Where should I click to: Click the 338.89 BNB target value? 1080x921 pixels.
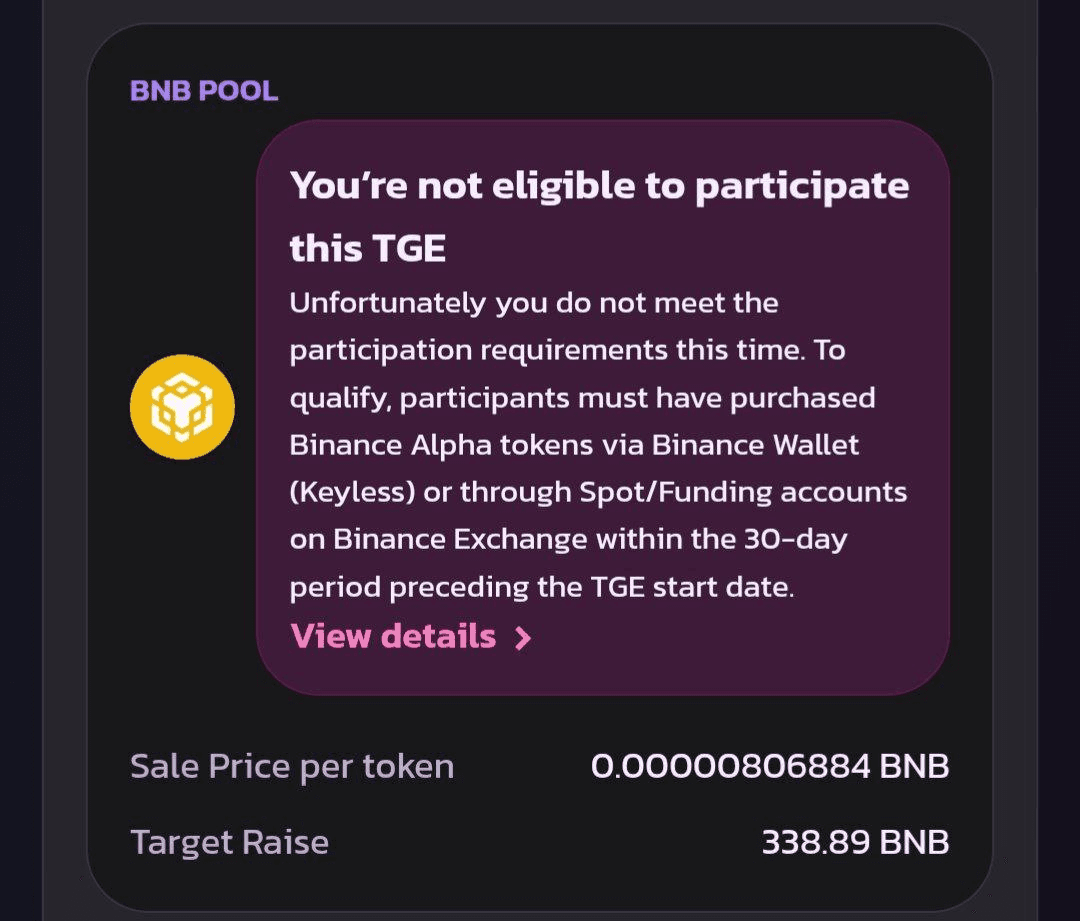tap(855, 842)
